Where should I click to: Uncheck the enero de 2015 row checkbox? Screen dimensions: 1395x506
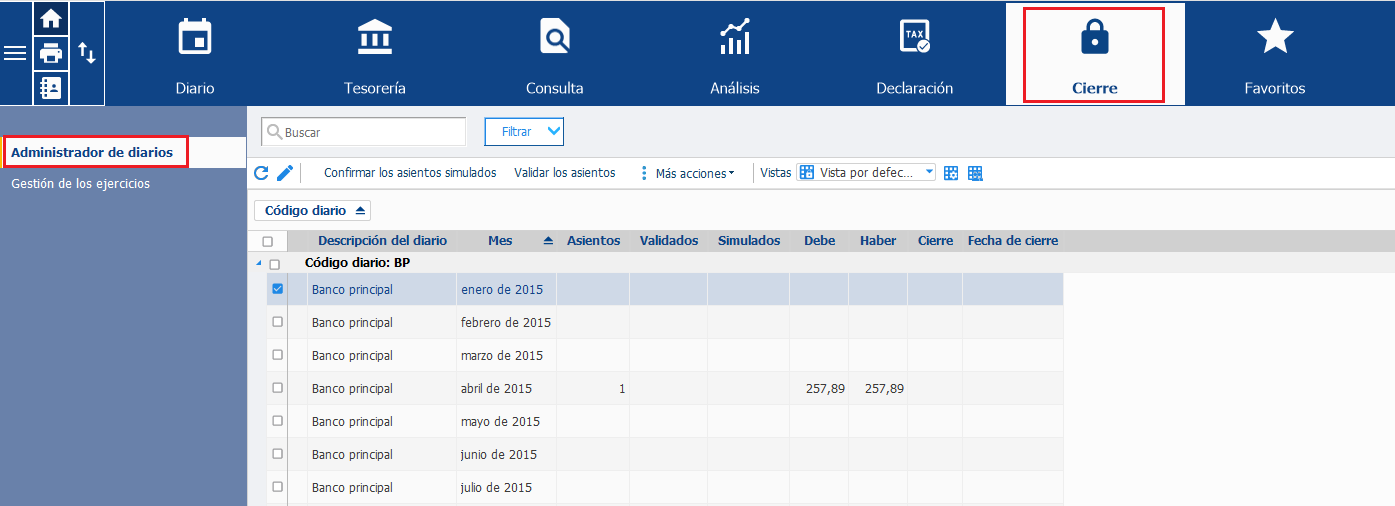(x=278, y=289)
